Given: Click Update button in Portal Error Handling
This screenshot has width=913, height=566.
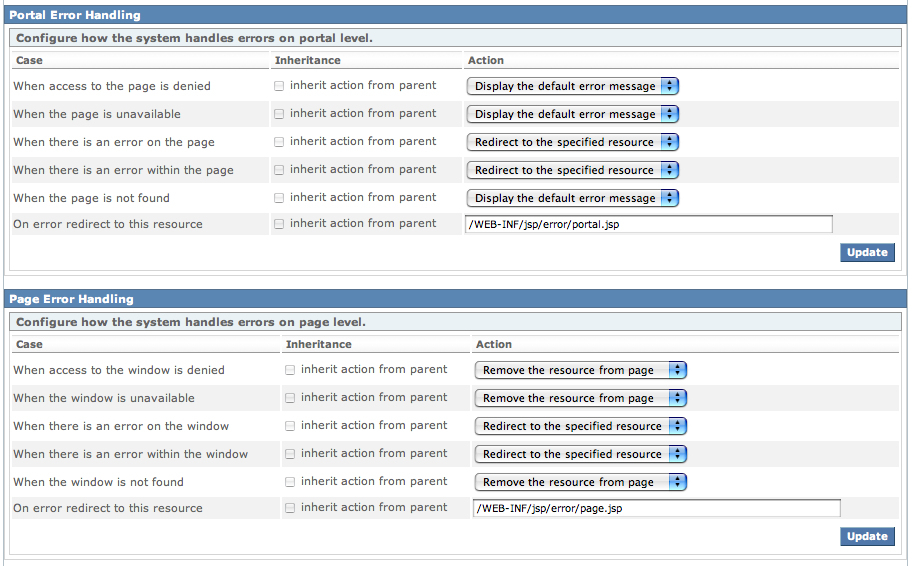Looking at the screenshot, I should [867, 253].
